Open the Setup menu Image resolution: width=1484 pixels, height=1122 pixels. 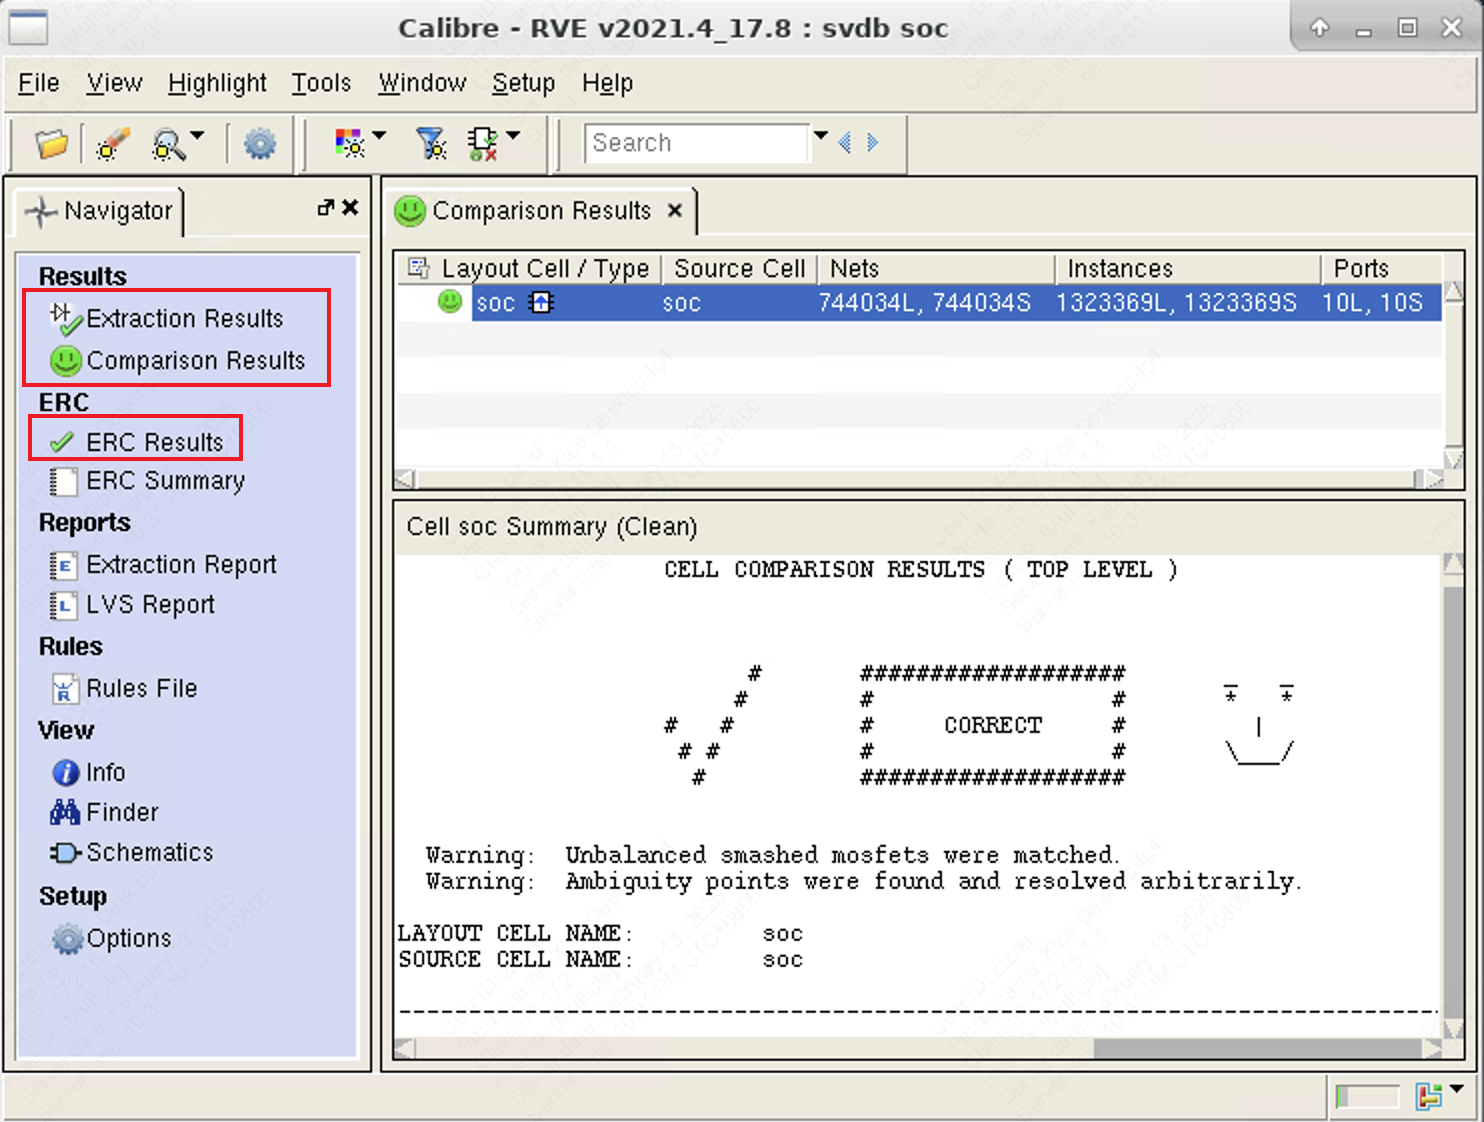(522, 83)
